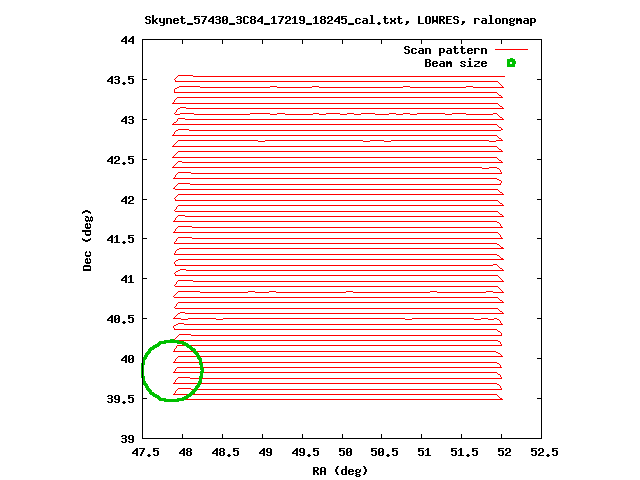The width and height of the screenshot is (640, 480).
Task: Click the Dec axis tick label 41.5
Action: [120, 239]
